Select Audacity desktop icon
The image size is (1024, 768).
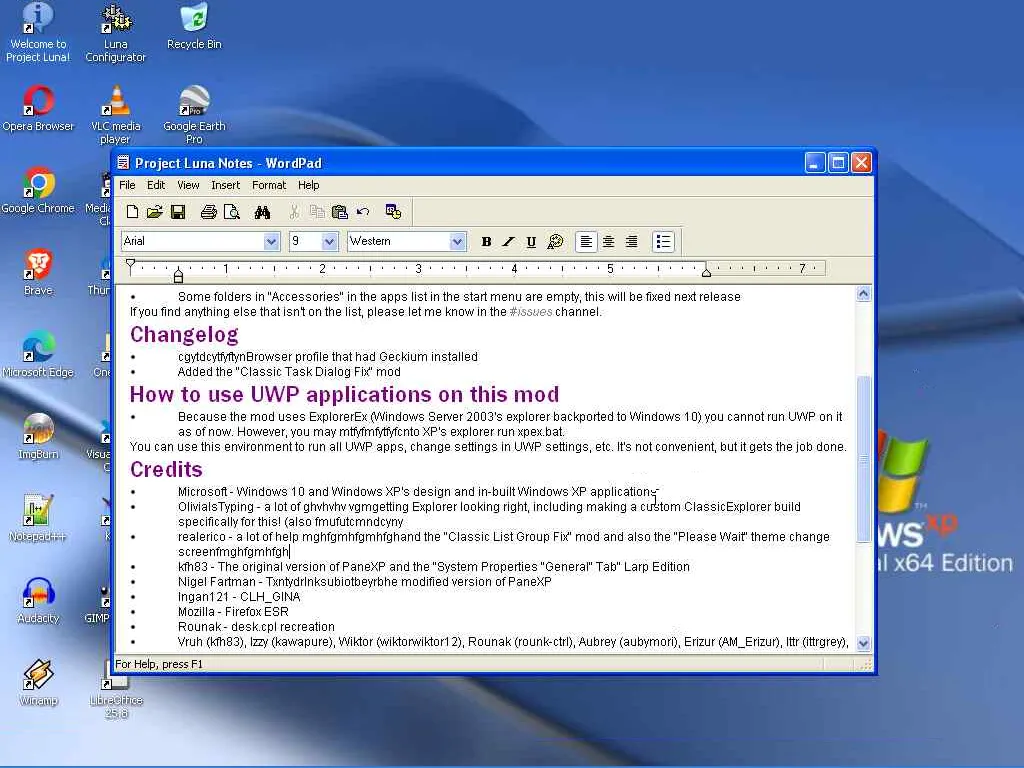(x=38, y=601)
